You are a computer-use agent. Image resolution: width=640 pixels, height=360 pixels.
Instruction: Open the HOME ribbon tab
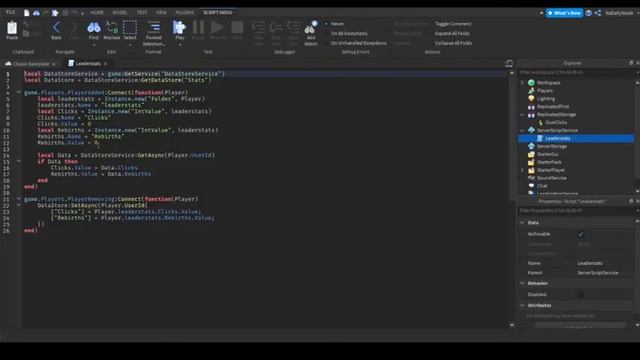click(x=97, y=13)
